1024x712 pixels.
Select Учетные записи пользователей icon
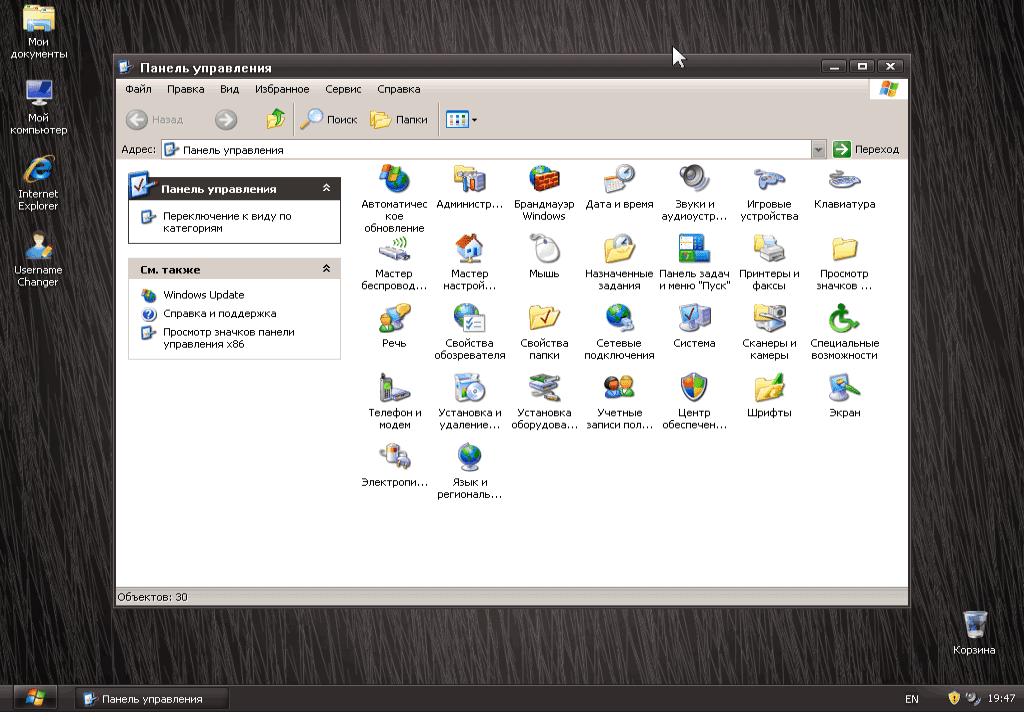(x=619, y=387)
